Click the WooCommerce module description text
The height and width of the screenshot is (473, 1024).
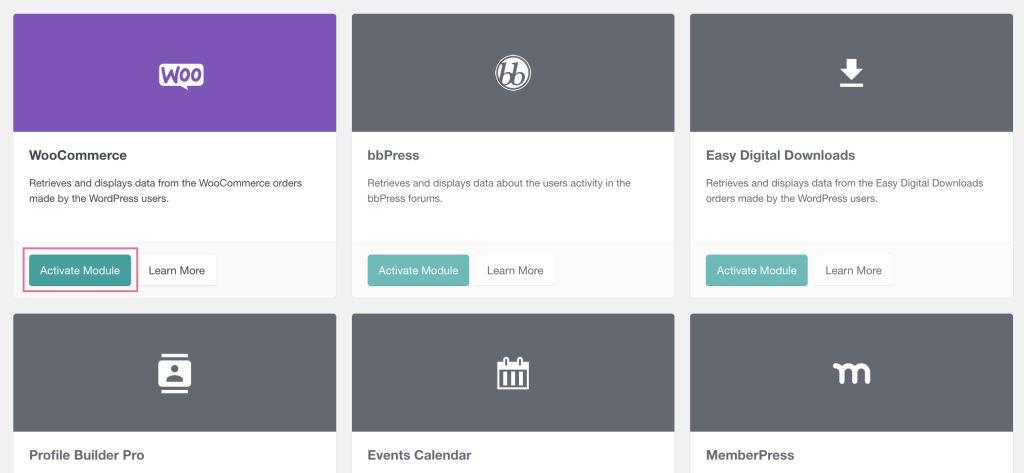point(165,191)
